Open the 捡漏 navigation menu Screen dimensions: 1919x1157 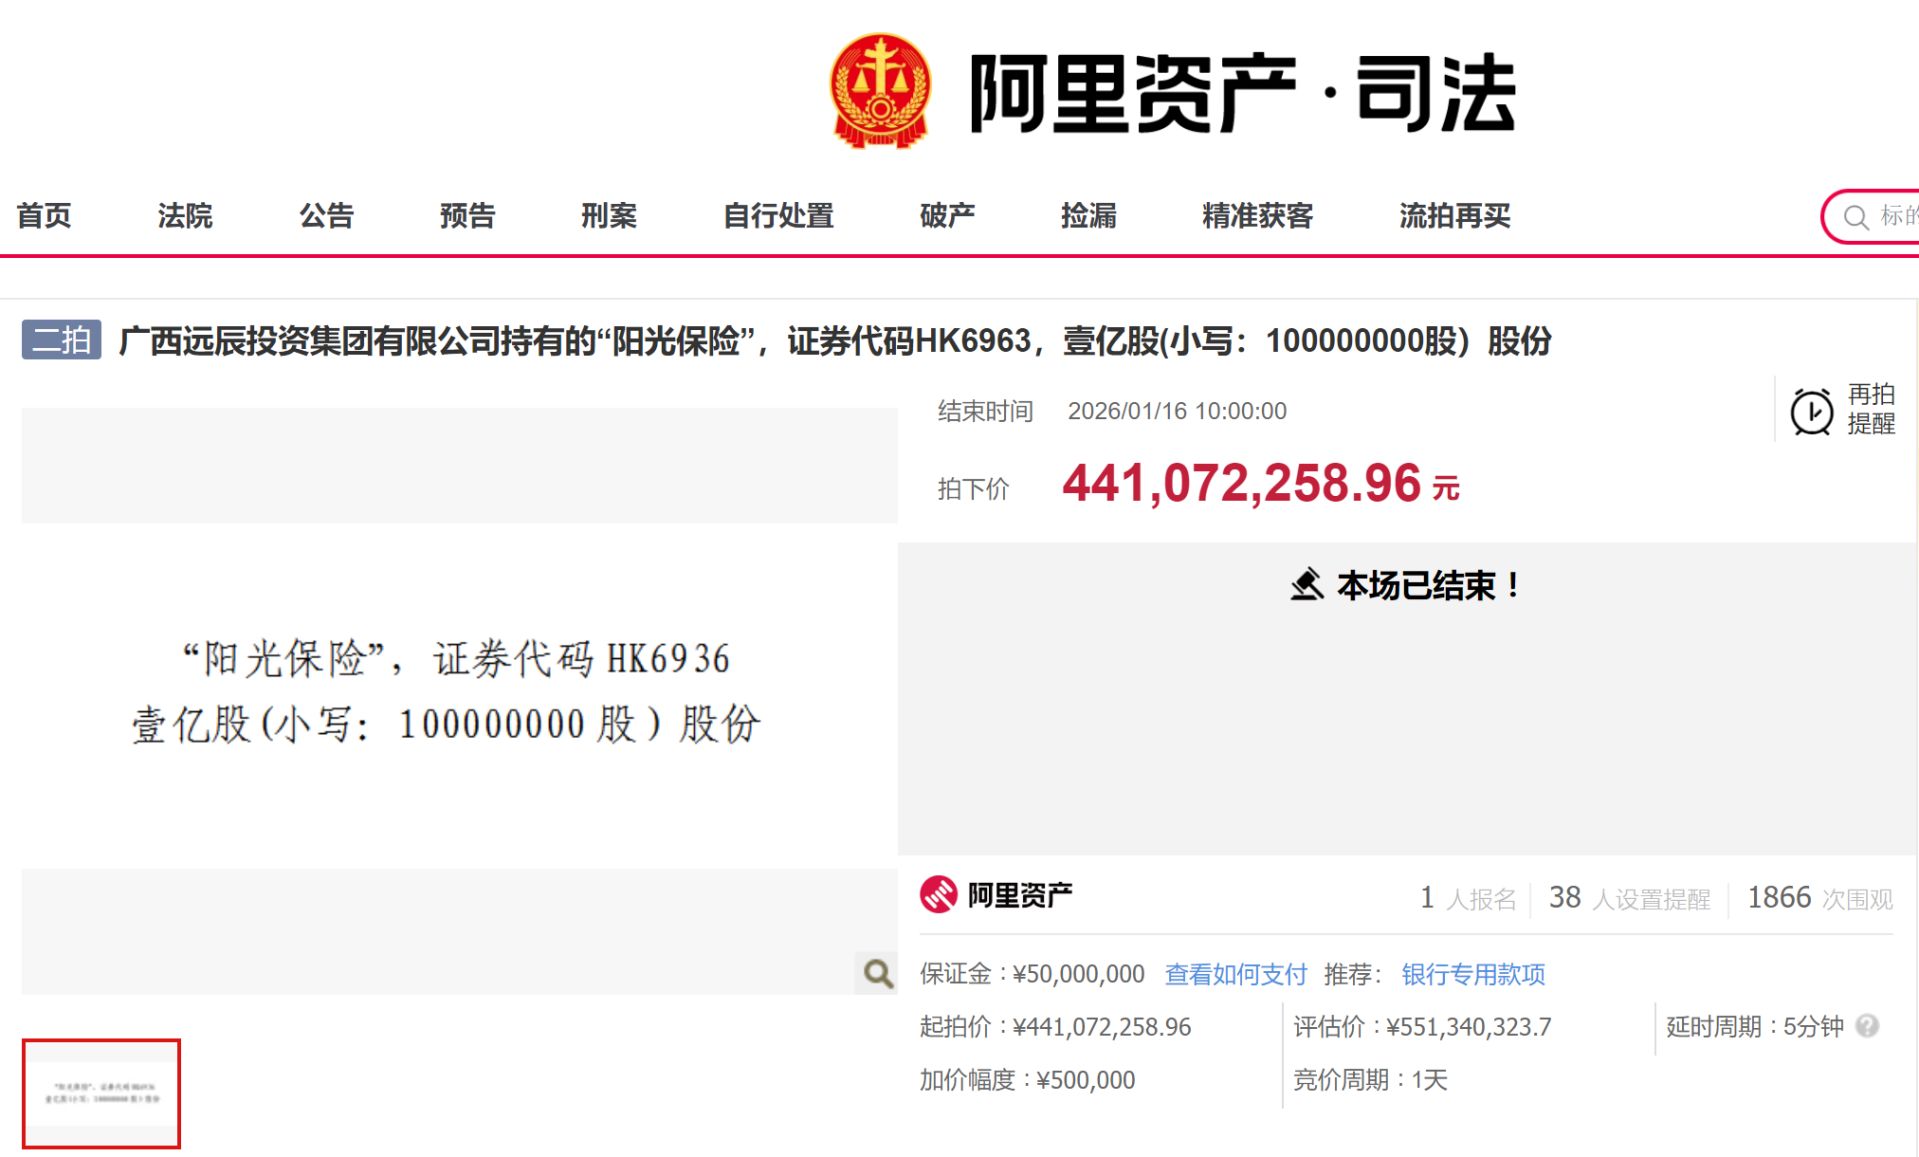[1088, 217]
